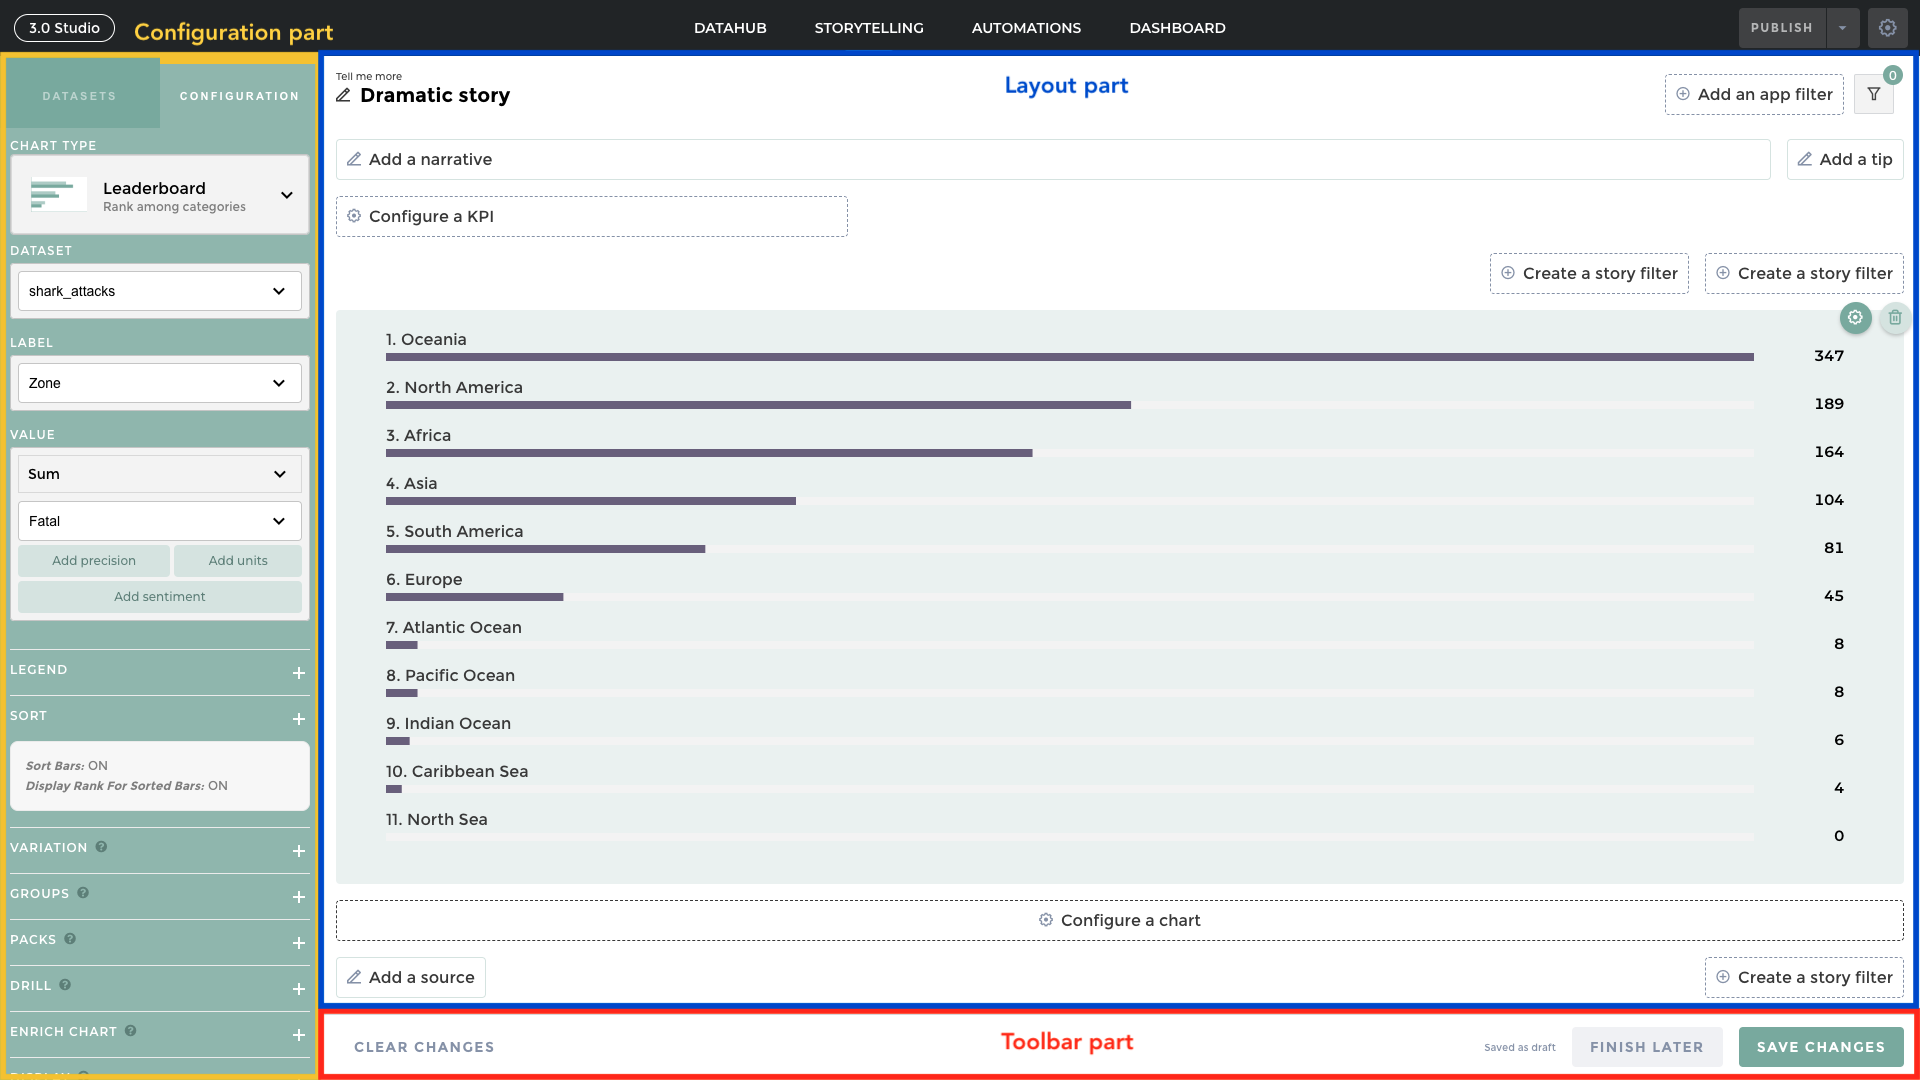Viewport: 1920px width, 1080px height.
Task: Open the Sum aggregation dropdown
Action: coord(160,474)
